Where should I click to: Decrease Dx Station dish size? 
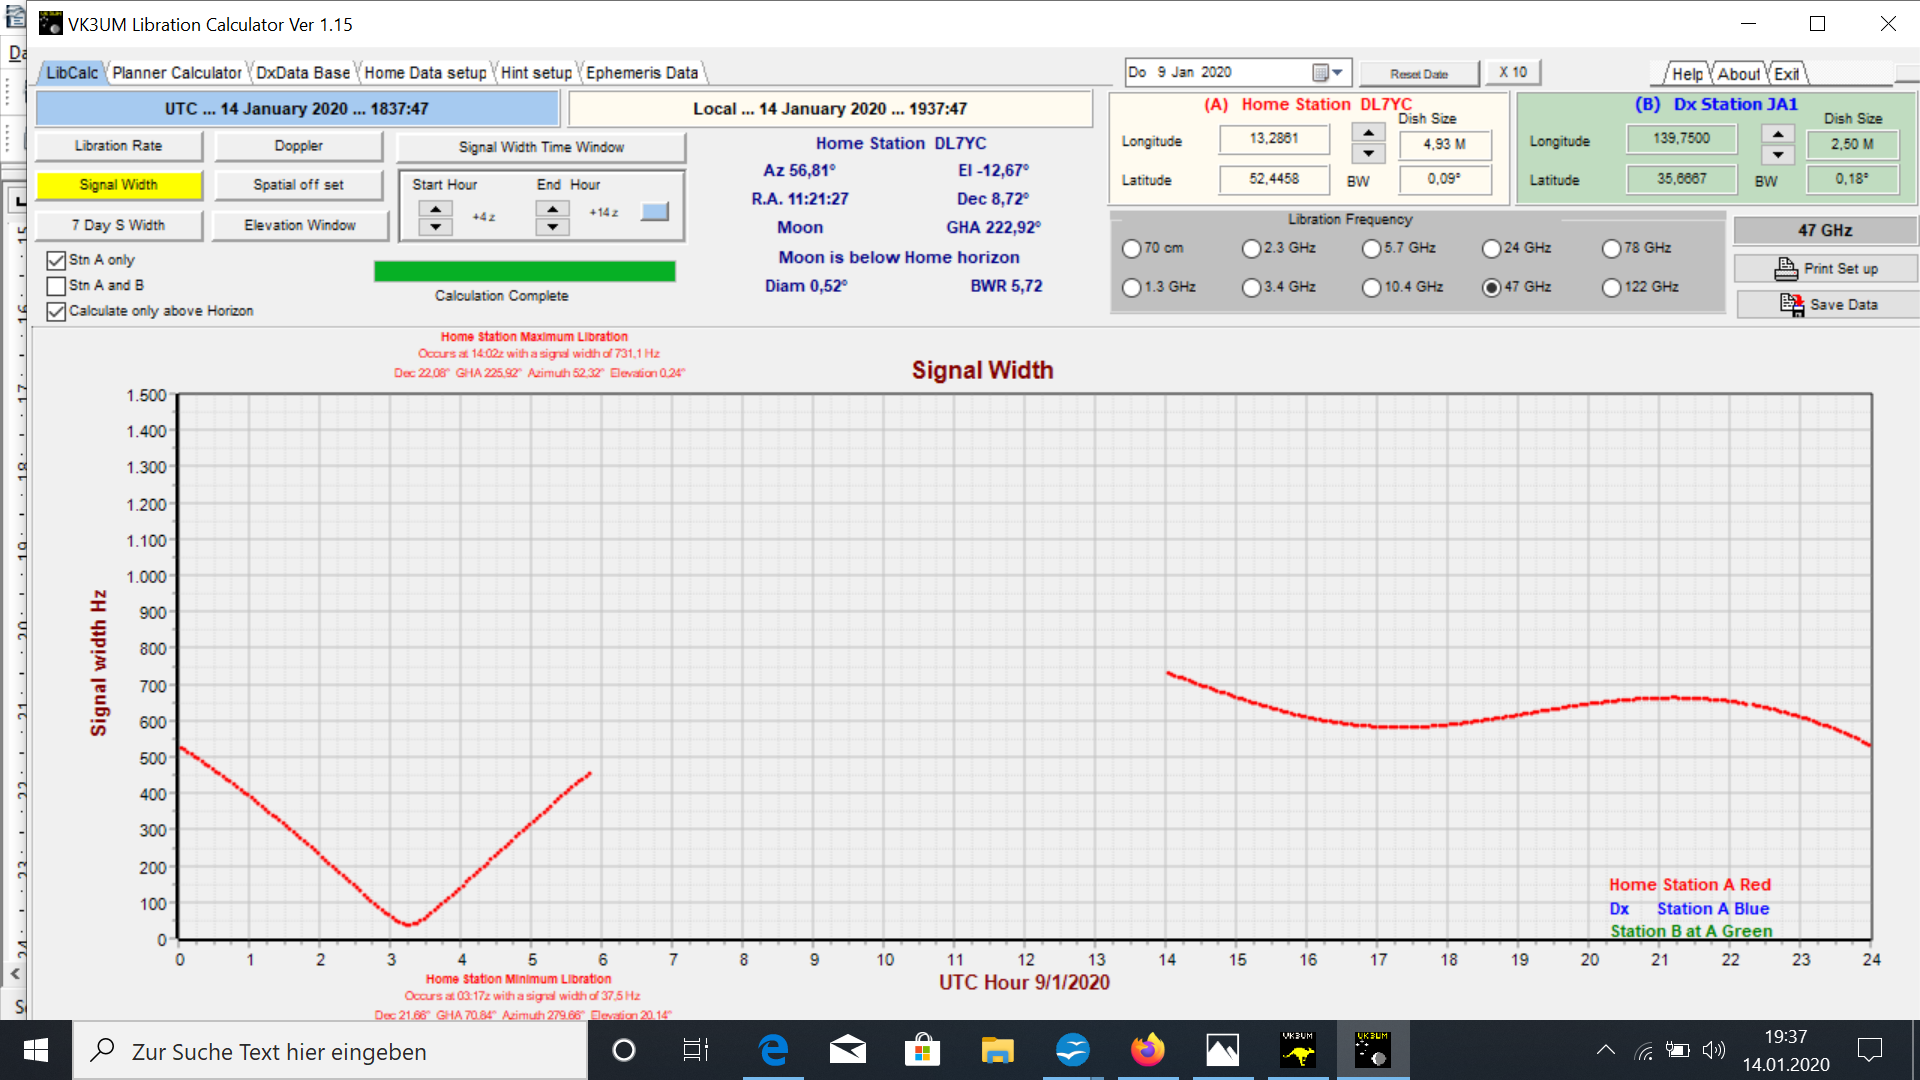(1777, 155)
